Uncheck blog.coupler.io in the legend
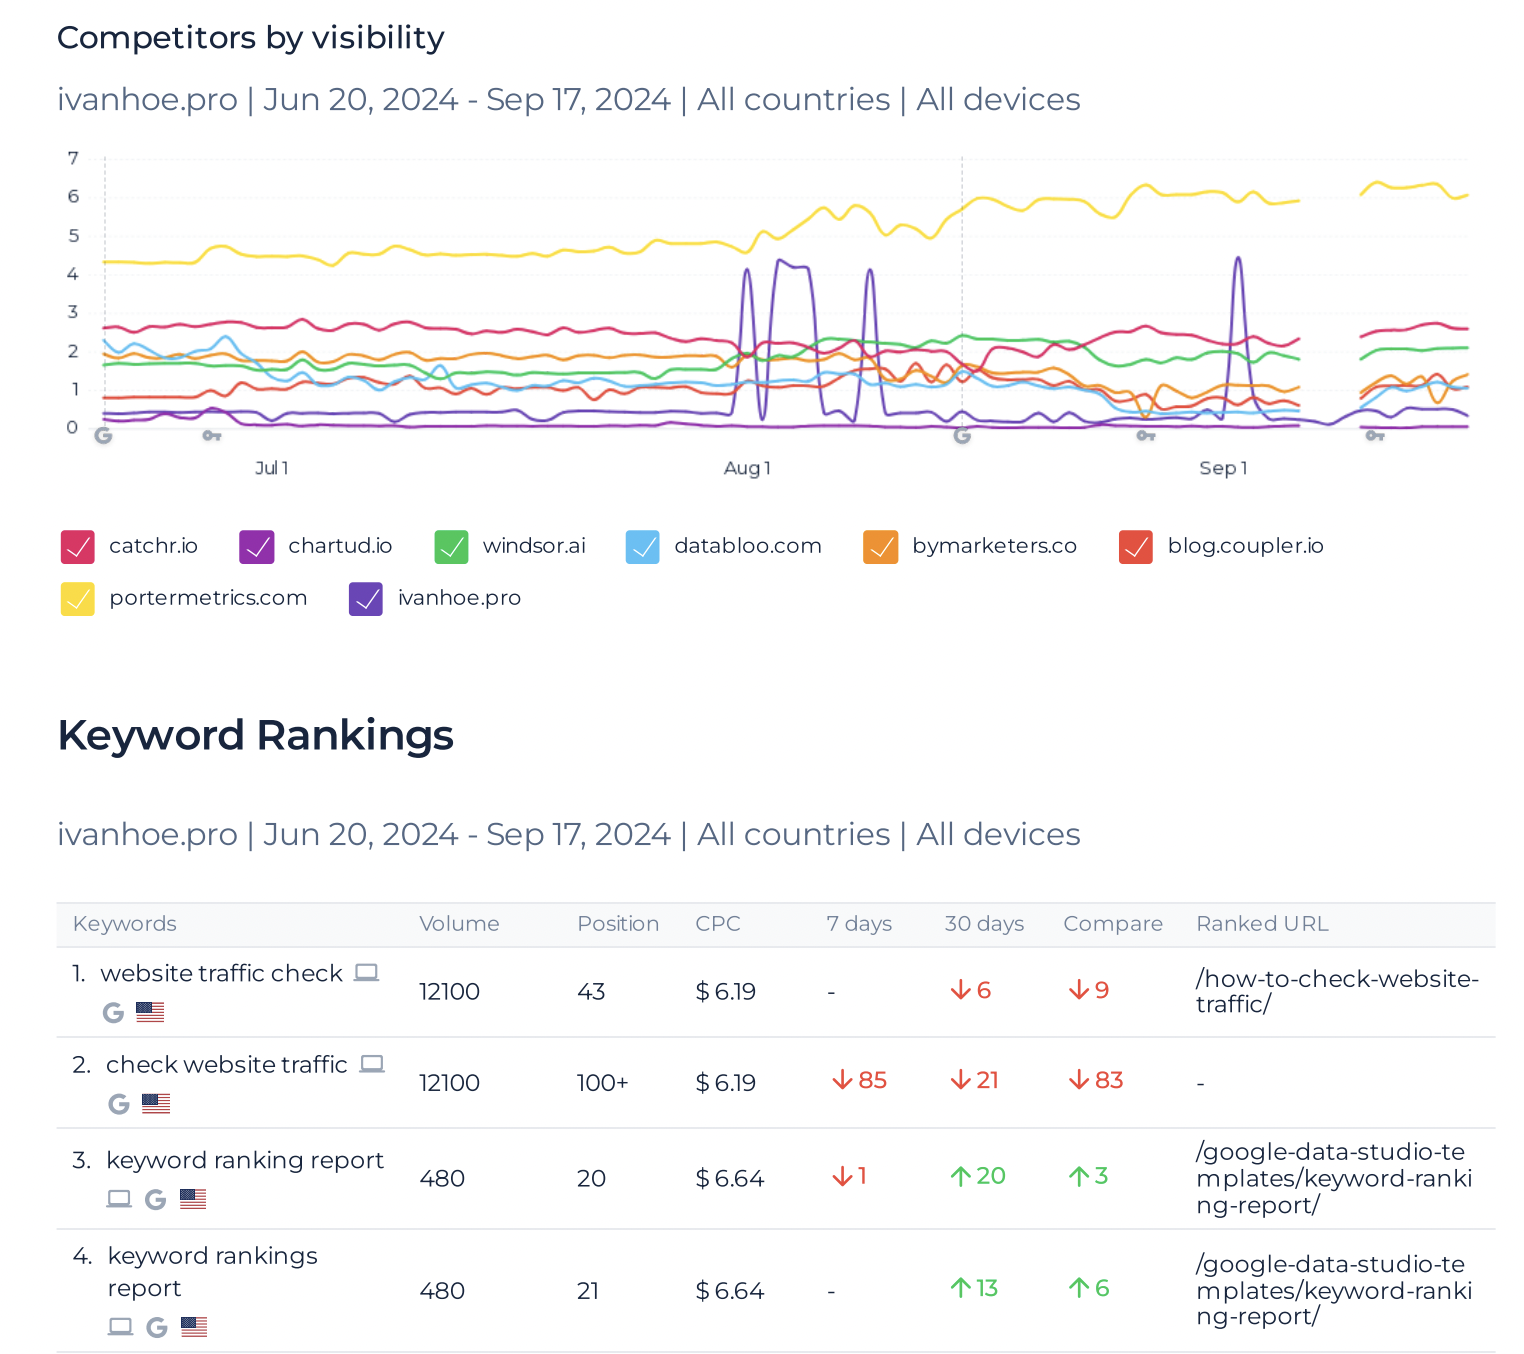 (1136, 547)
